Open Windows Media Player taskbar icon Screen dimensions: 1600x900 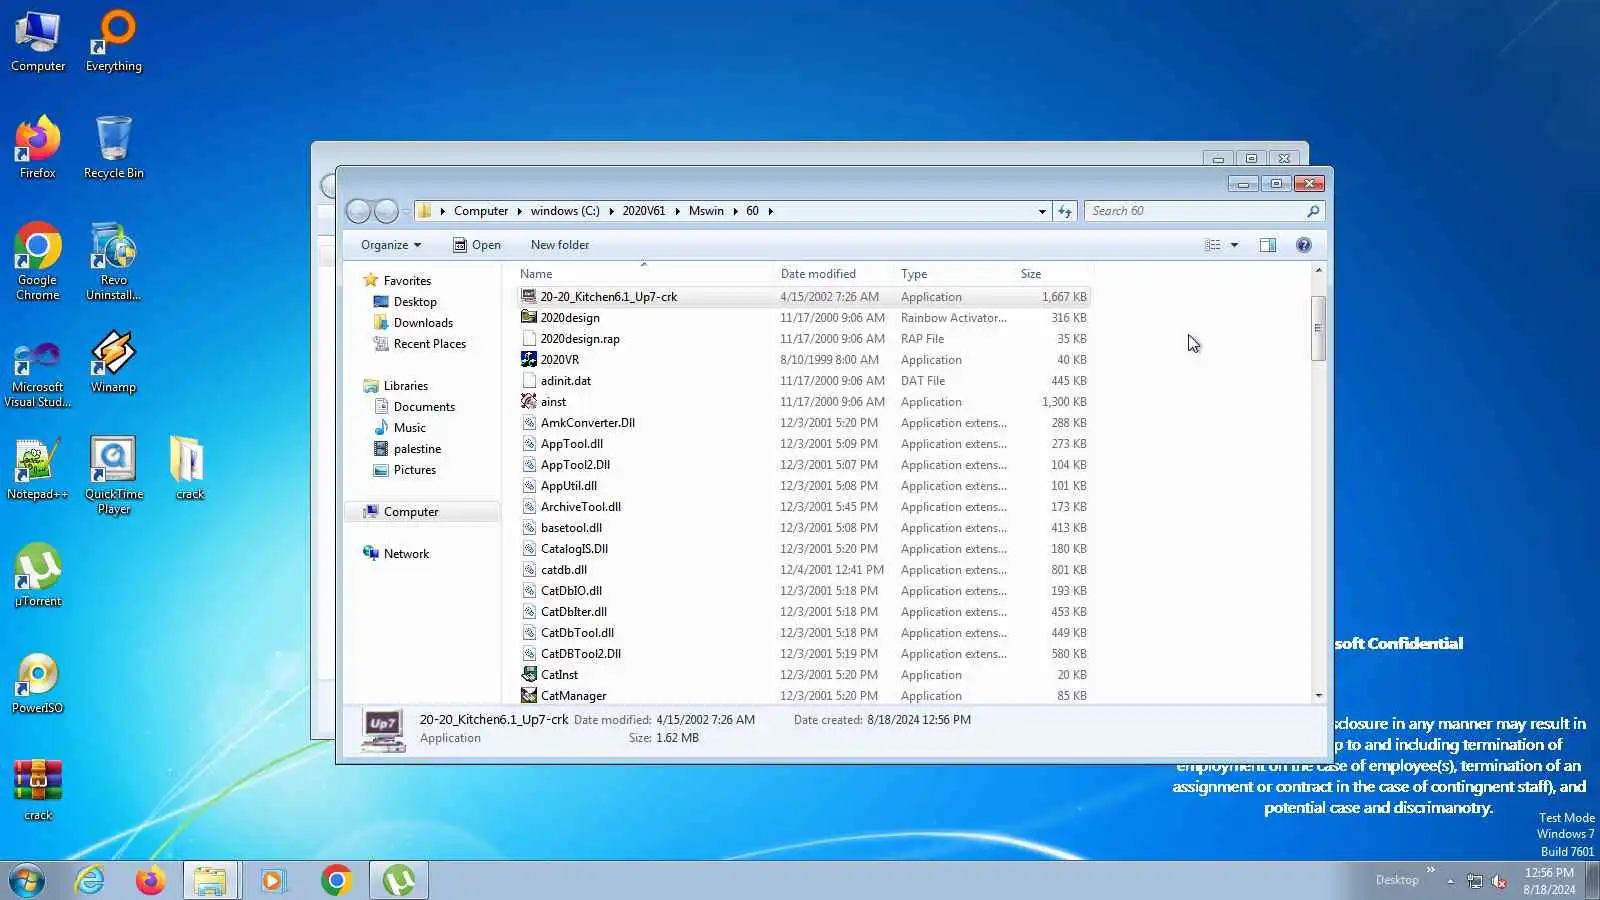(272, 881)
